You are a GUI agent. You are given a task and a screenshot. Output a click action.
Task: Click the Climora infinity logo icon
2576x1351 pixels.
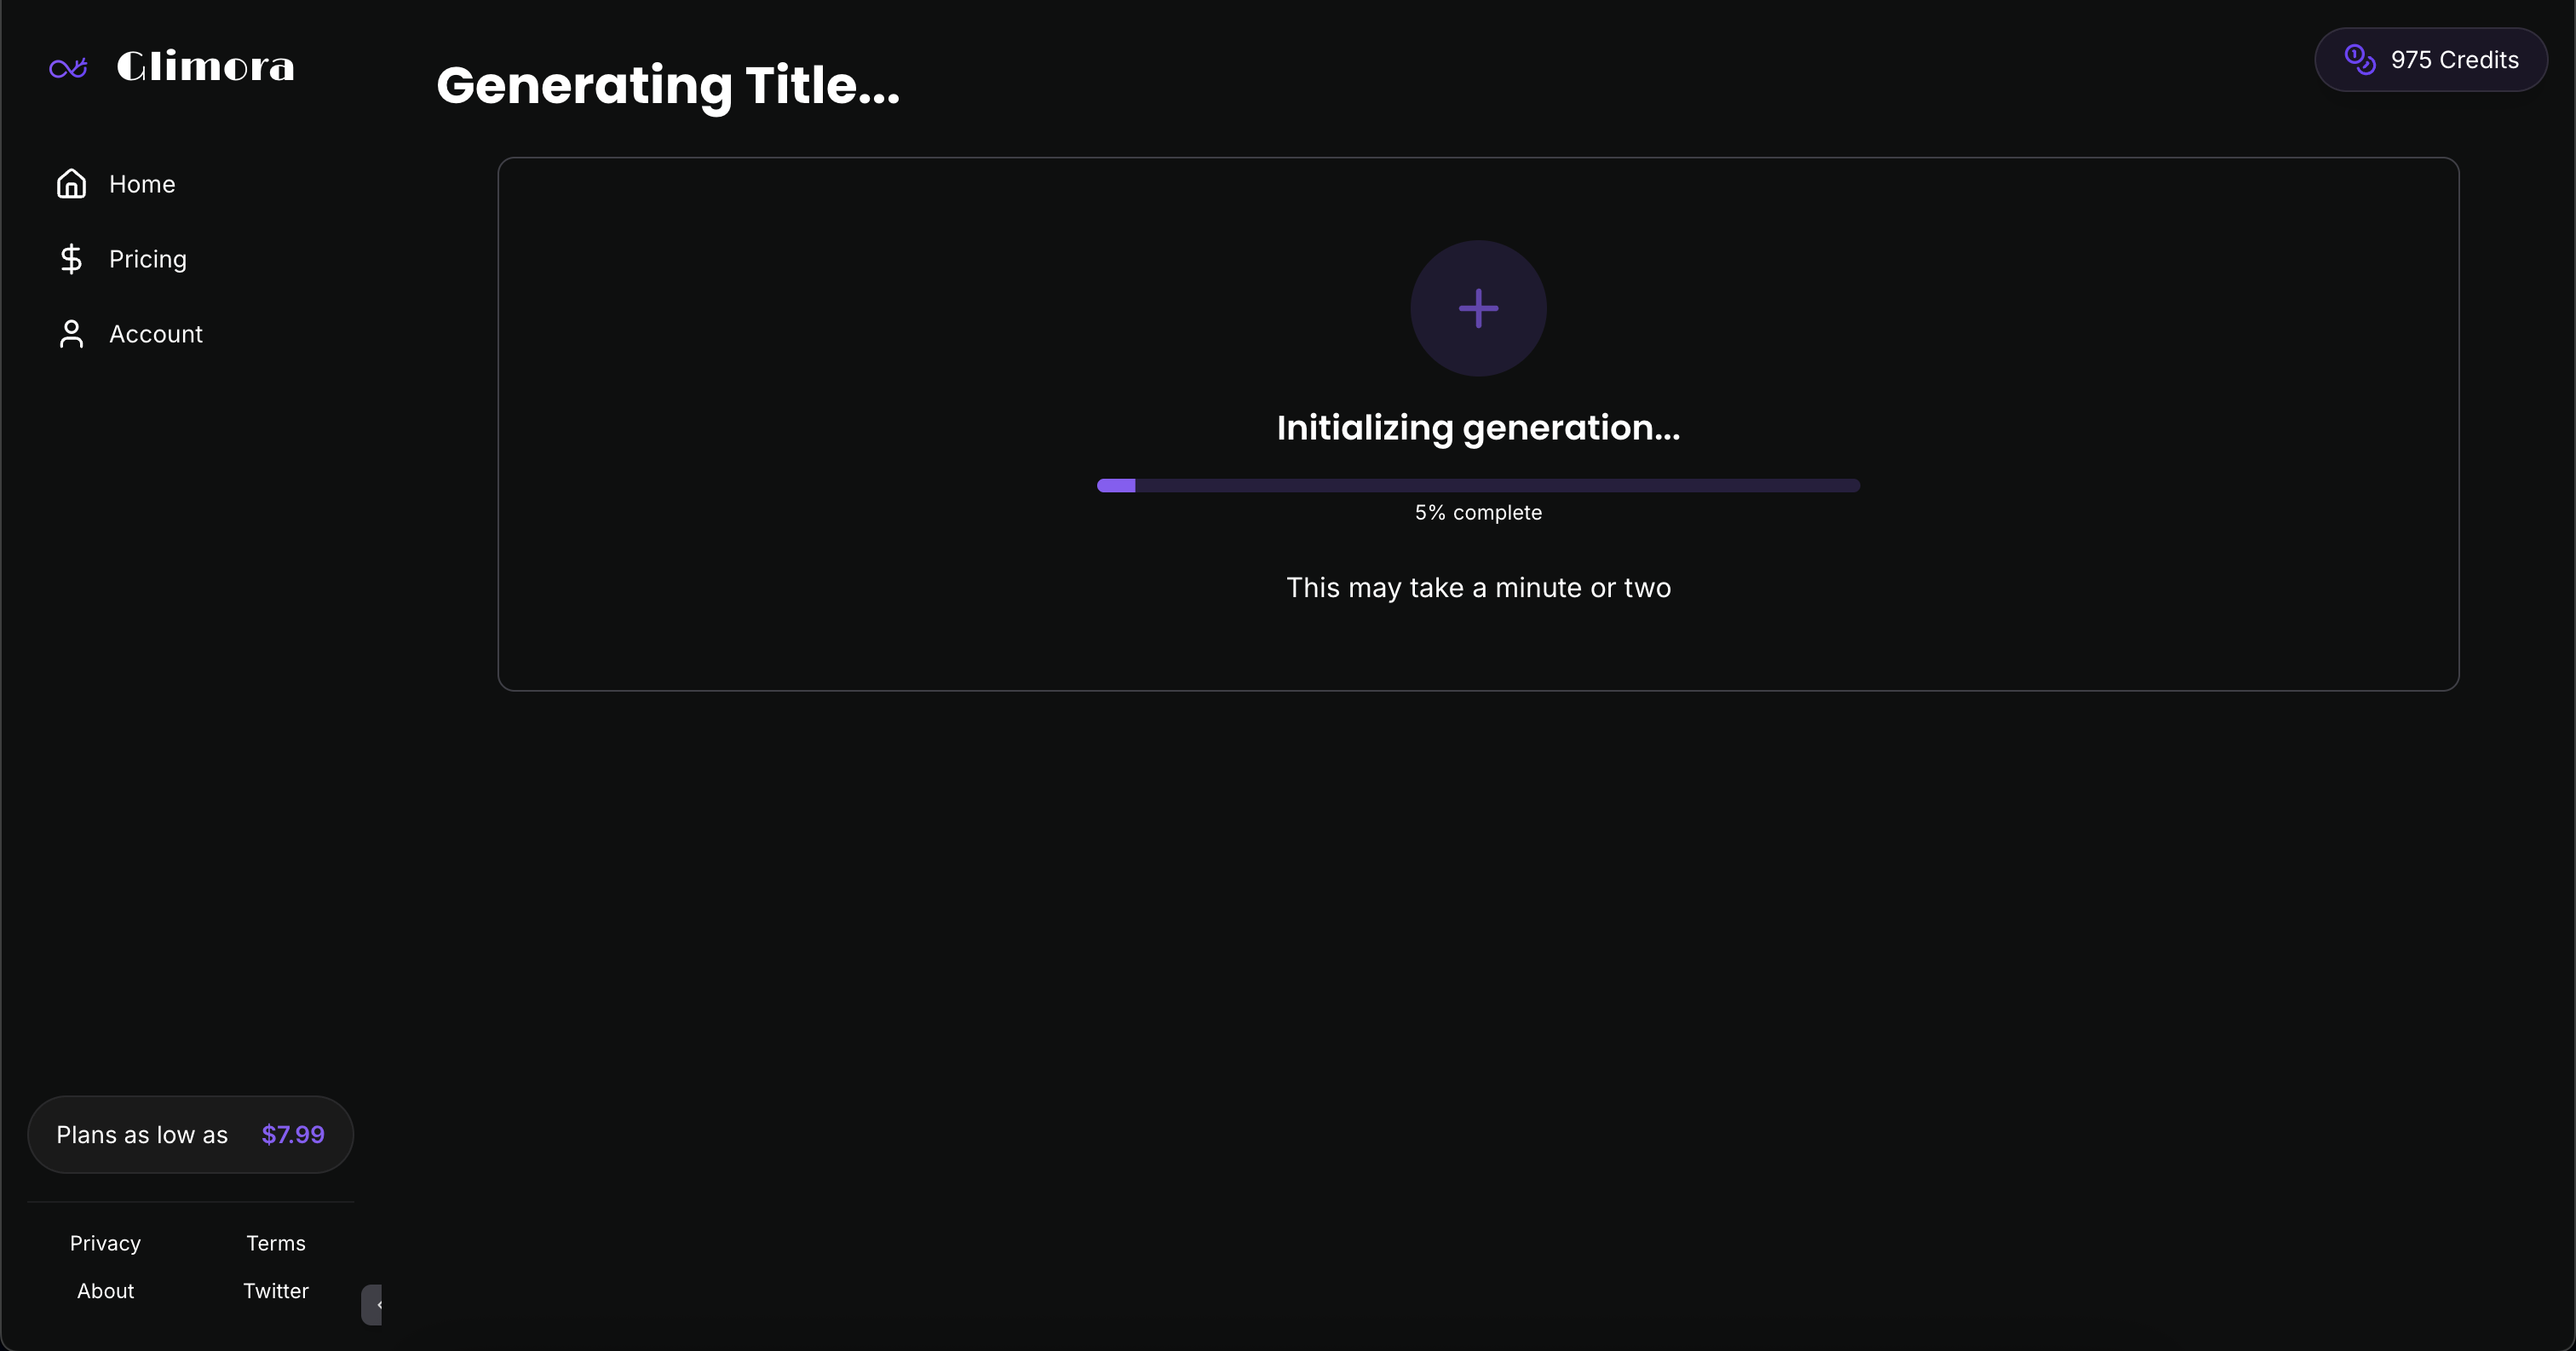click(68, 67)
